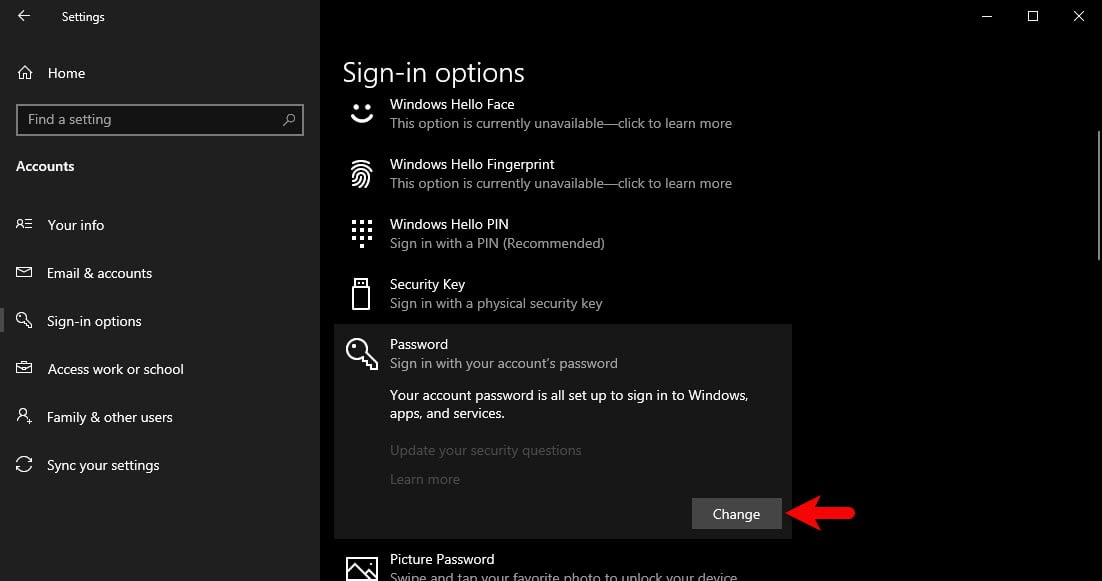
Task: Click the back arrow in Settings
Action: (24, 16)
